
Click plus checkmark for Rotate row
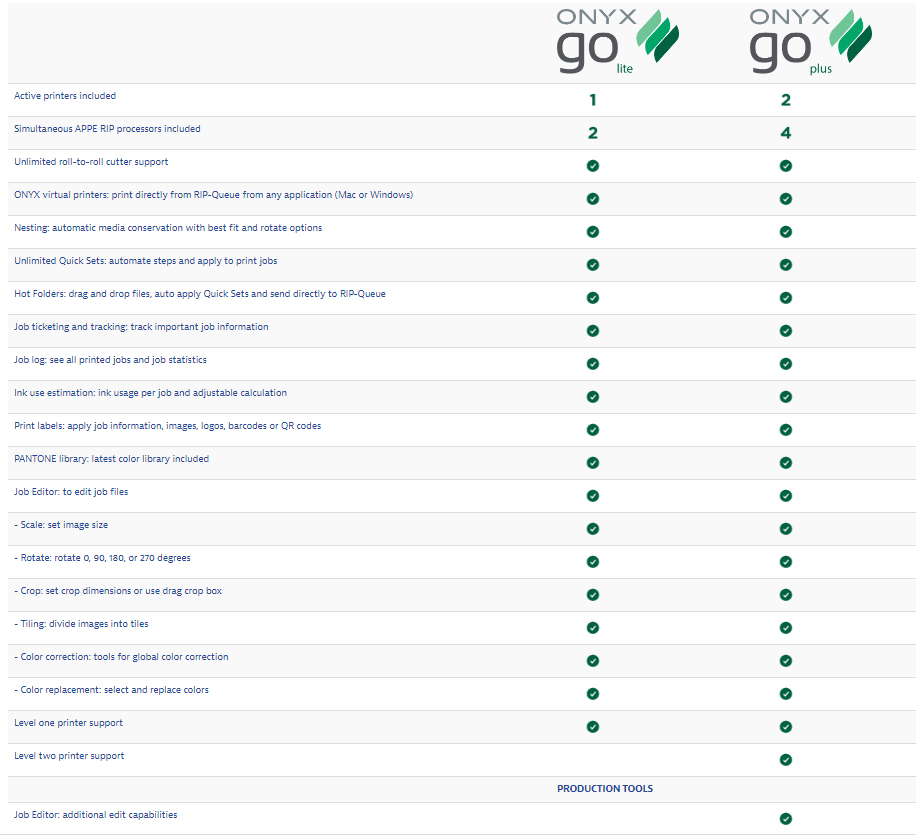pyautogui.click(x=786, y=562)
